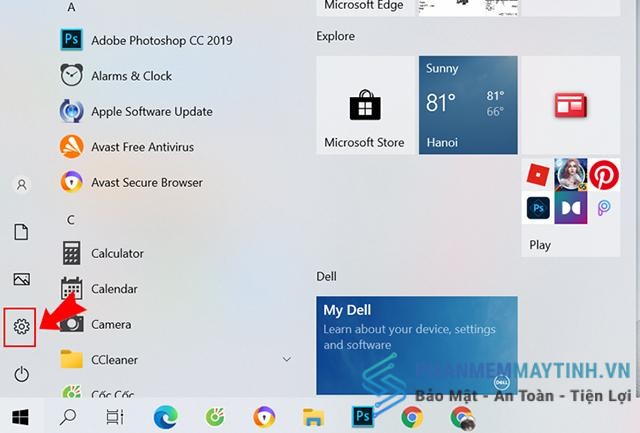Jump to letter A section header
This screenshot has height=433, width=640.
click(x=71, y=7)
